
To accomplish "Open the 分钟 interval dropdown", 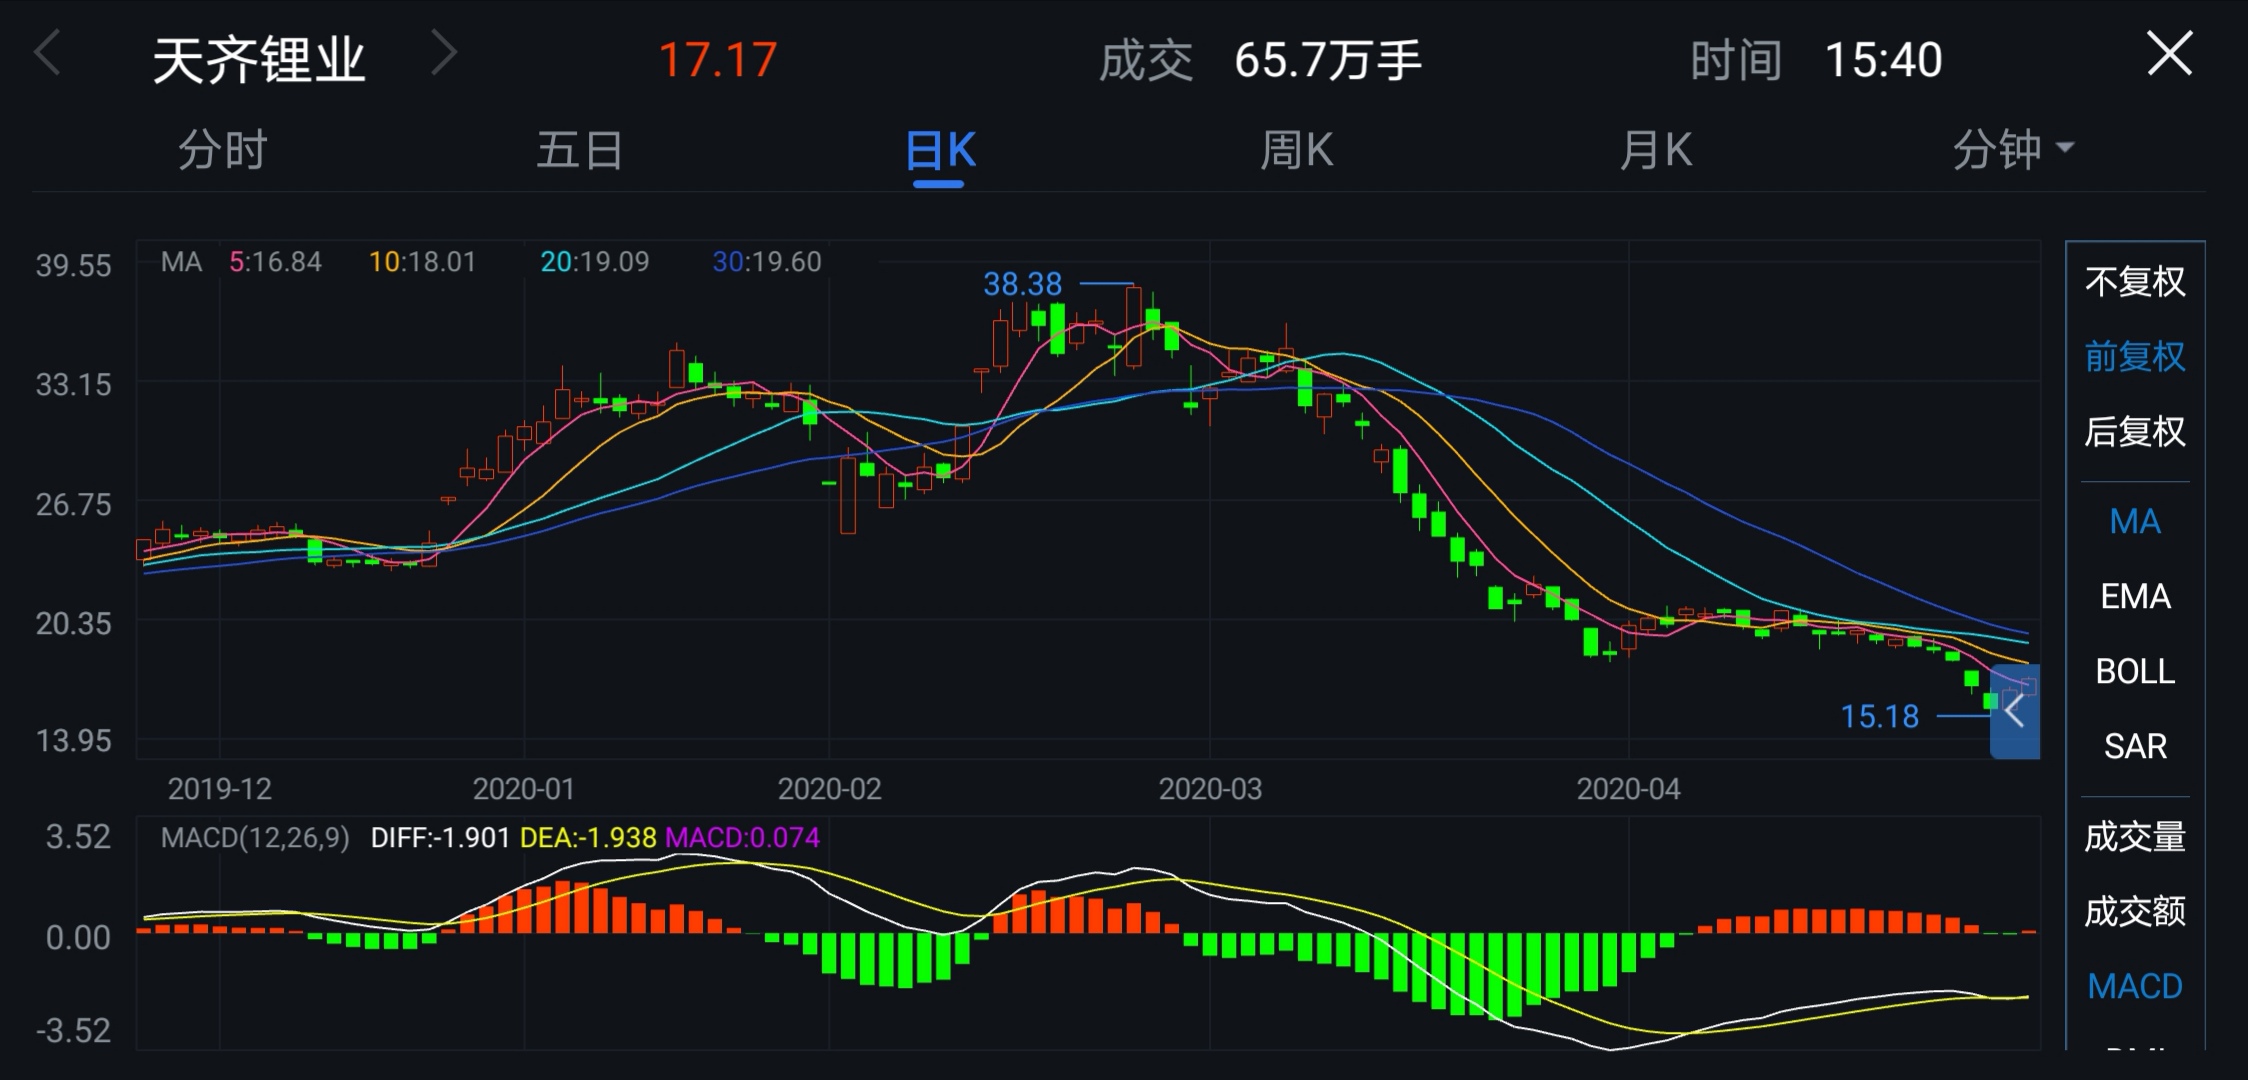I will tap(2013, 150).
